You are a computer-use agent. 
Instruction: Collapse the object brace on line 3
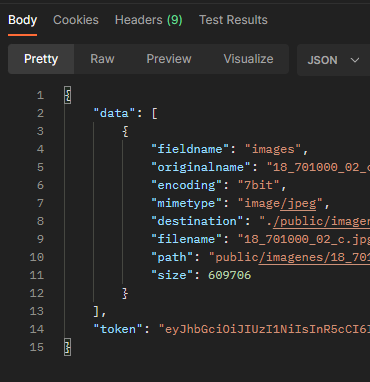[125, 131]
